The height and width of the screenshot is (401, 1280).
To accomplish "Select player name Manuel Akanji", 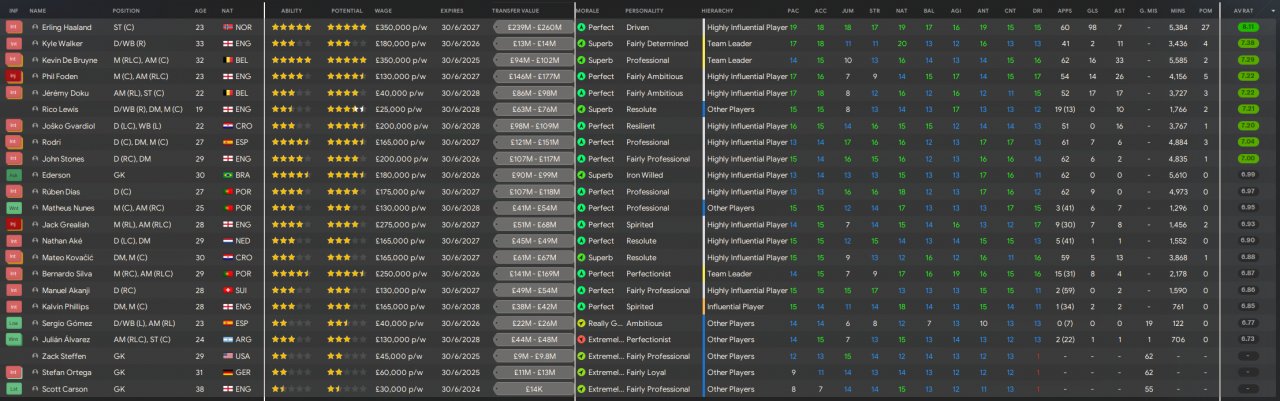I will (x=64, y=290).
